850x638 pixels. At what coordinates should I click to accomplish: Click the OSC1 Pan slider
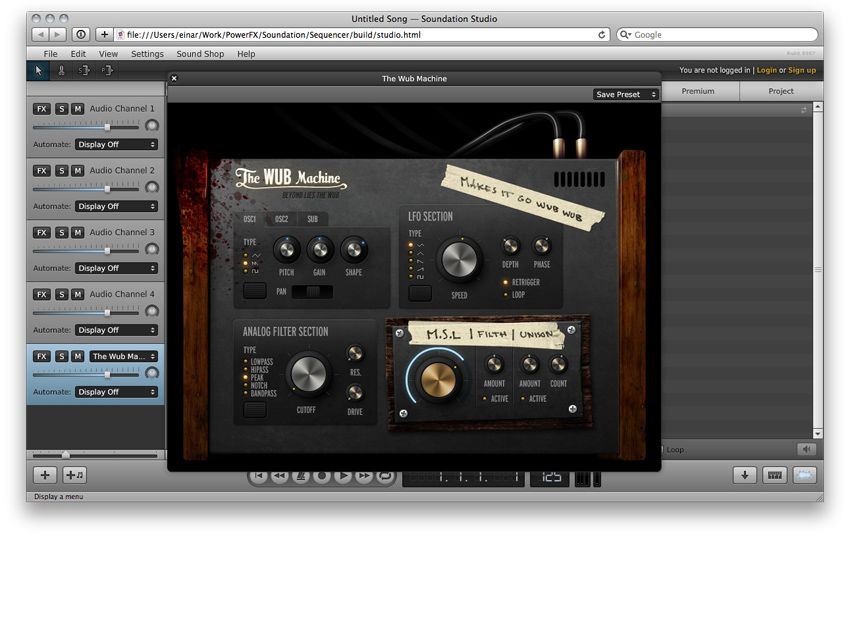coord(312,292)
